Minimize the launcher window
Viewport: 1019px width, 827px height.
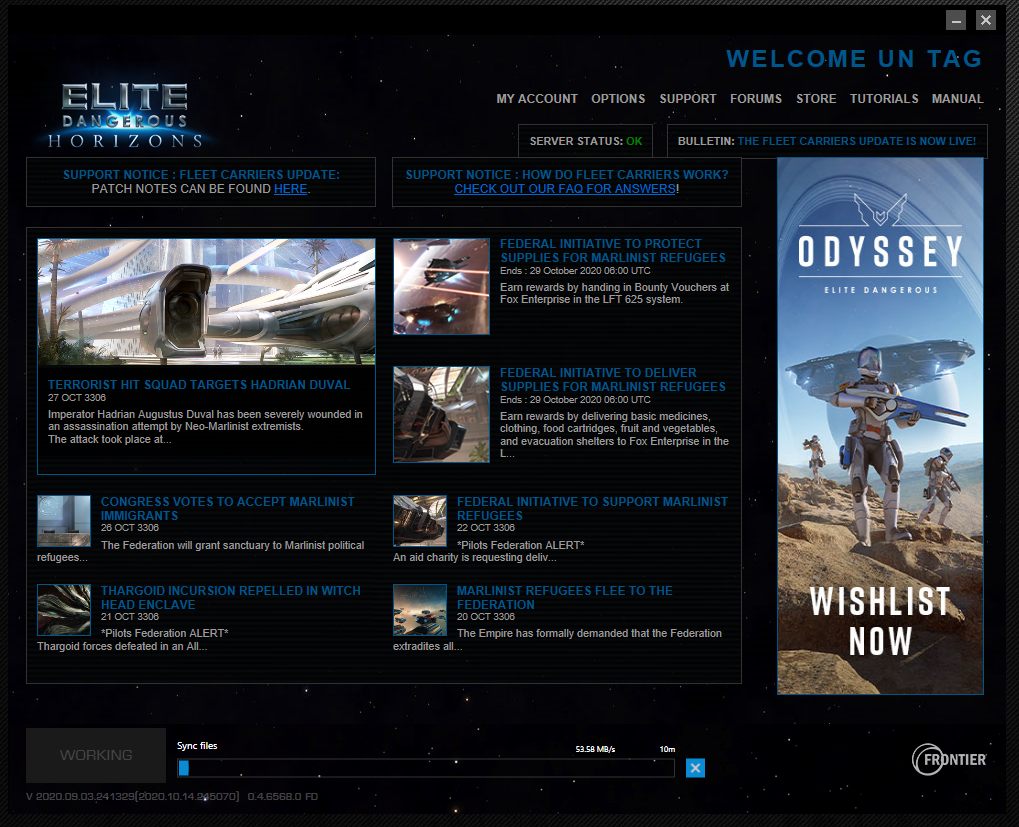[x=955, y=20]
